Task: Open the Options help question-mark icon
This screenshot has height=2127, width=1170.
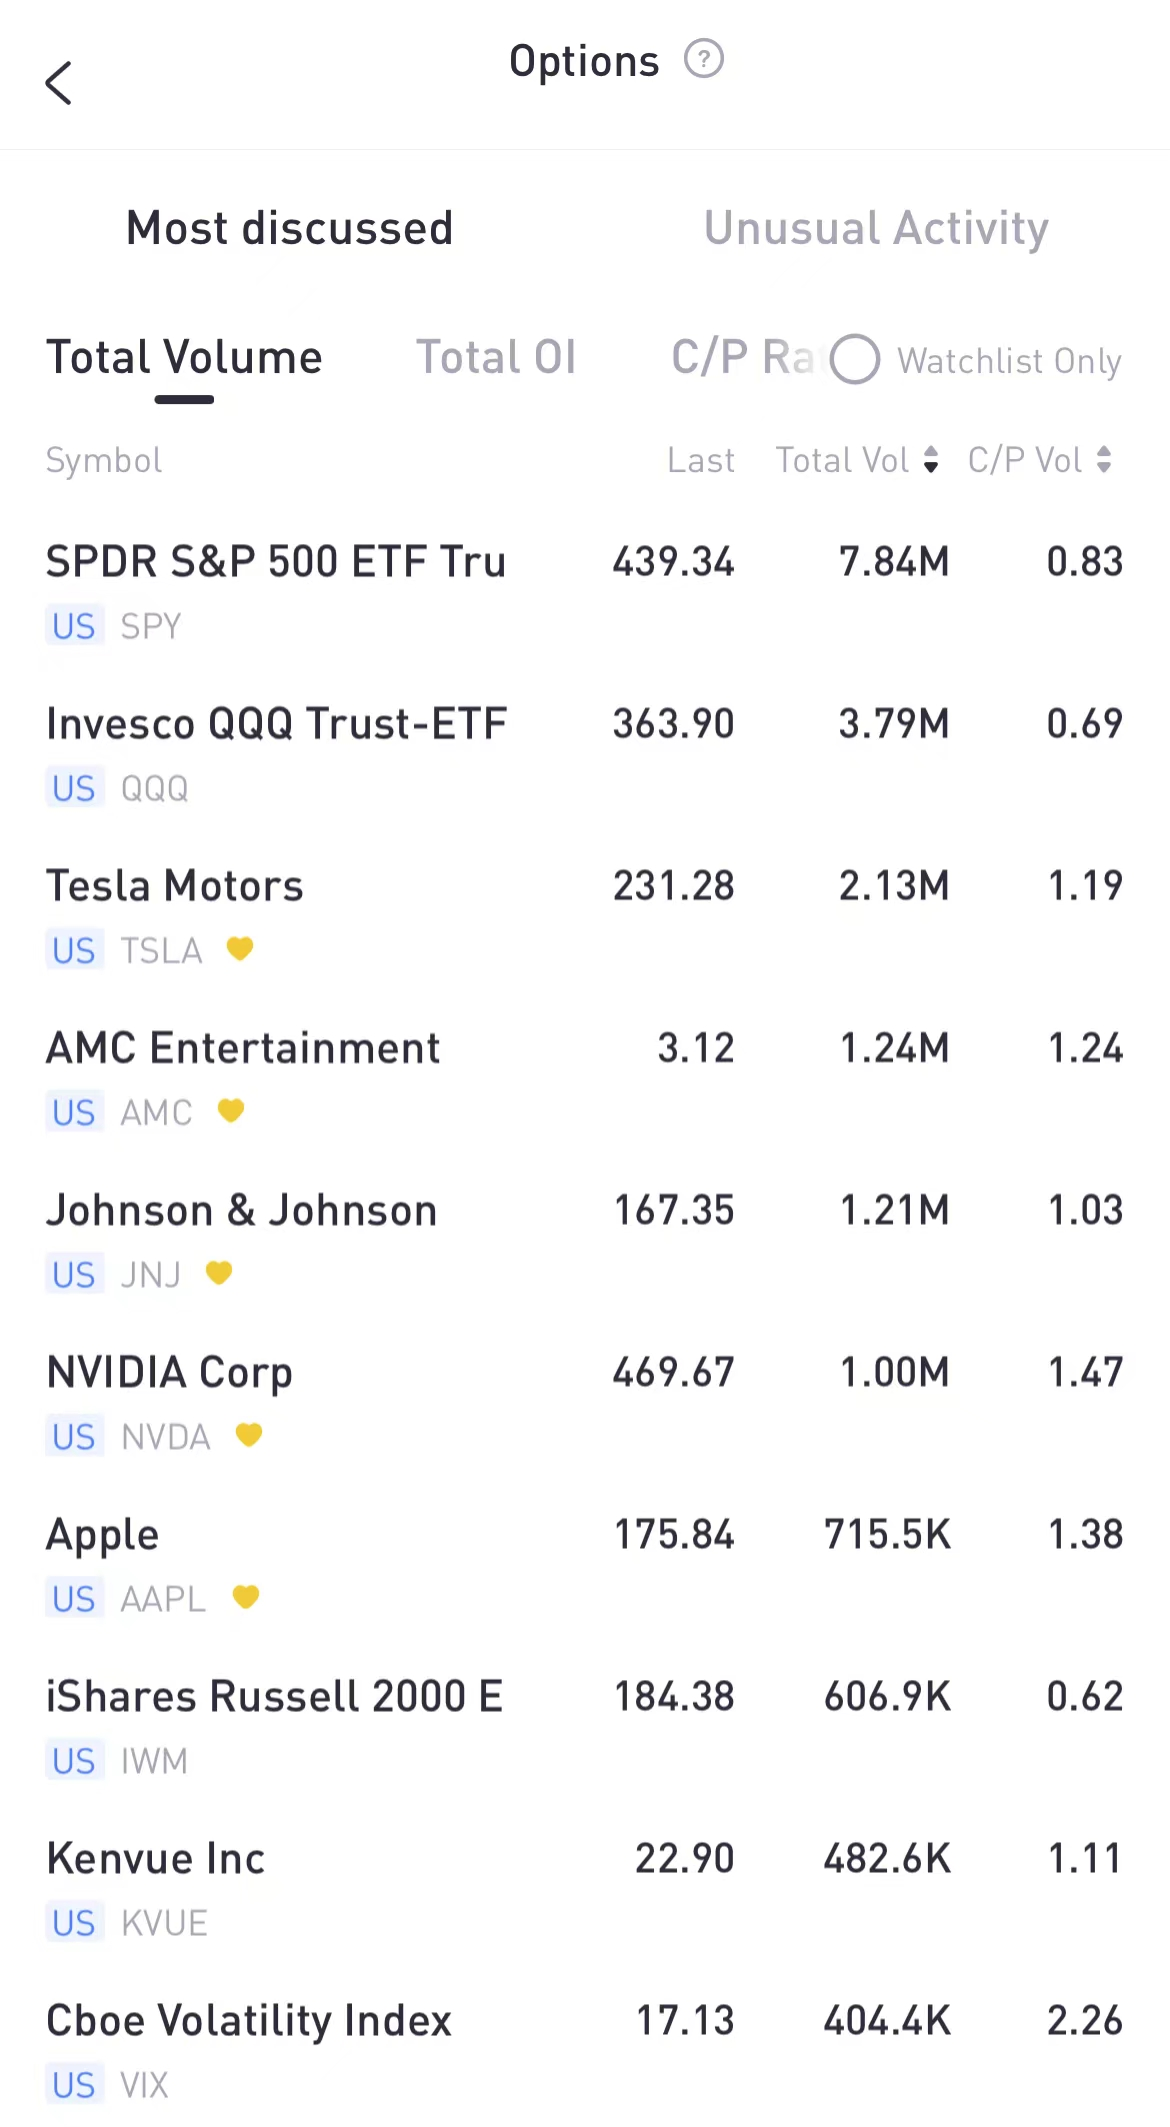Action: [703, 59]
